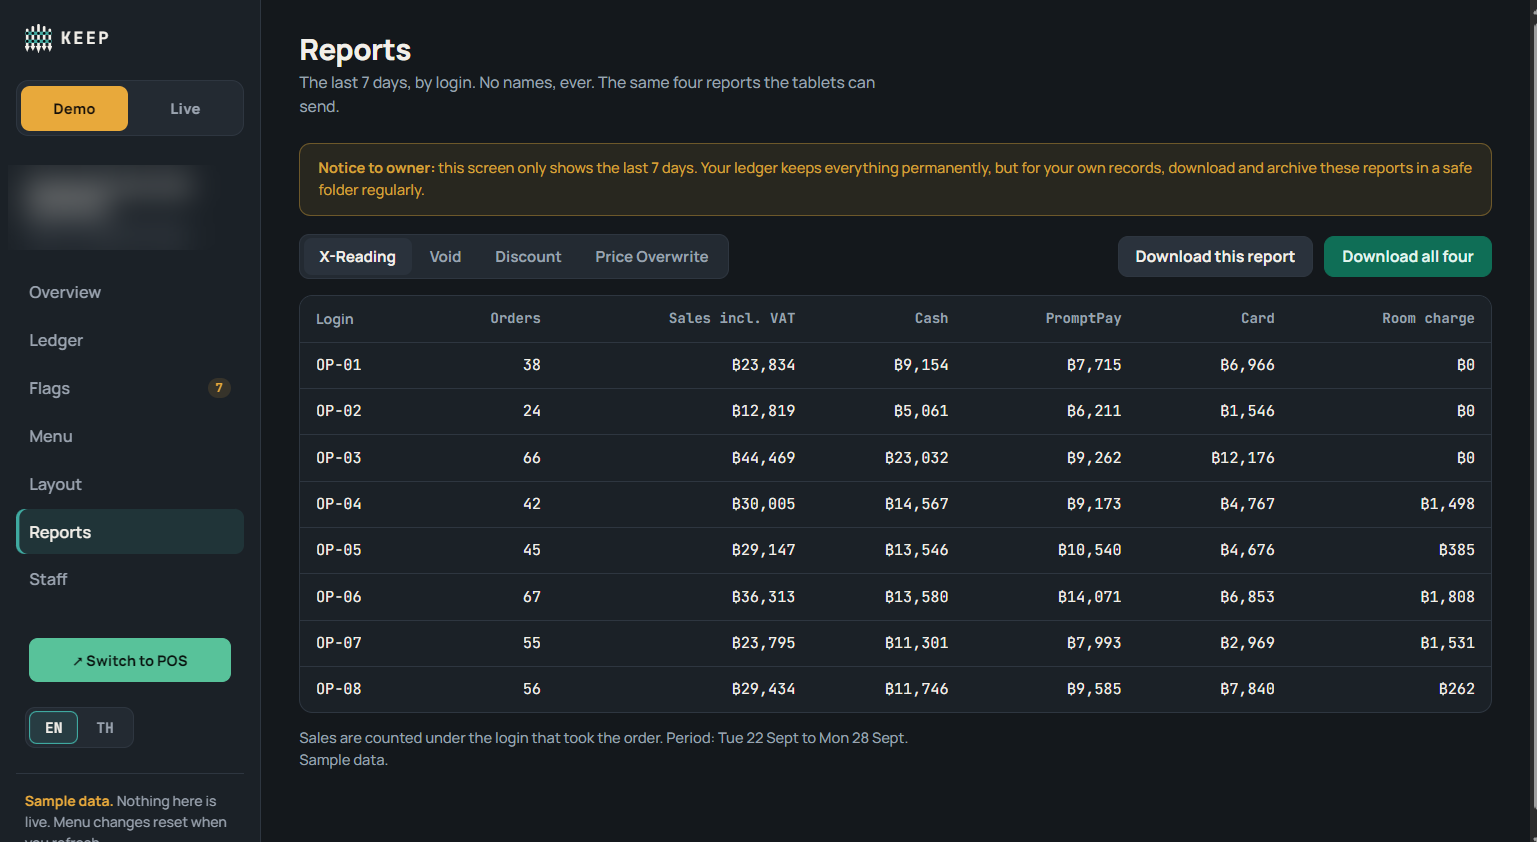The image size is (1537, 842).
Task: Click OP-06 in the Login column
Action: pos(339,597)
